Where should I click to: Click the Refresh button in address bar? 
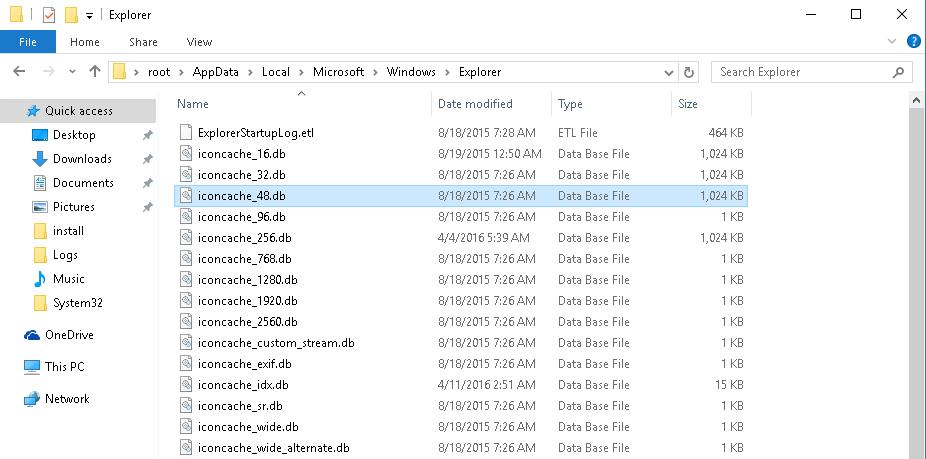689,72
